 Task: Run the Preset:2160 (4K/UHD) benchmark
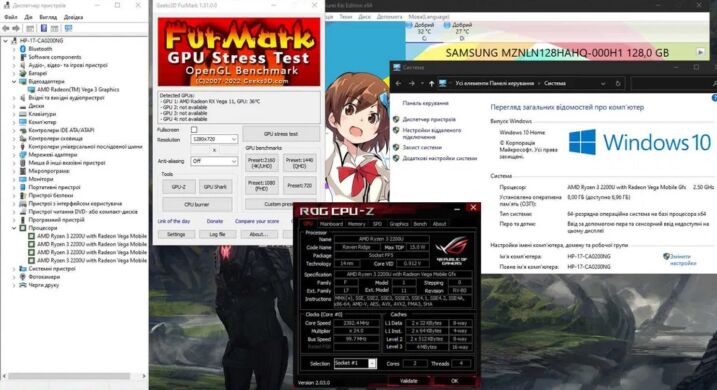point(262,163)
